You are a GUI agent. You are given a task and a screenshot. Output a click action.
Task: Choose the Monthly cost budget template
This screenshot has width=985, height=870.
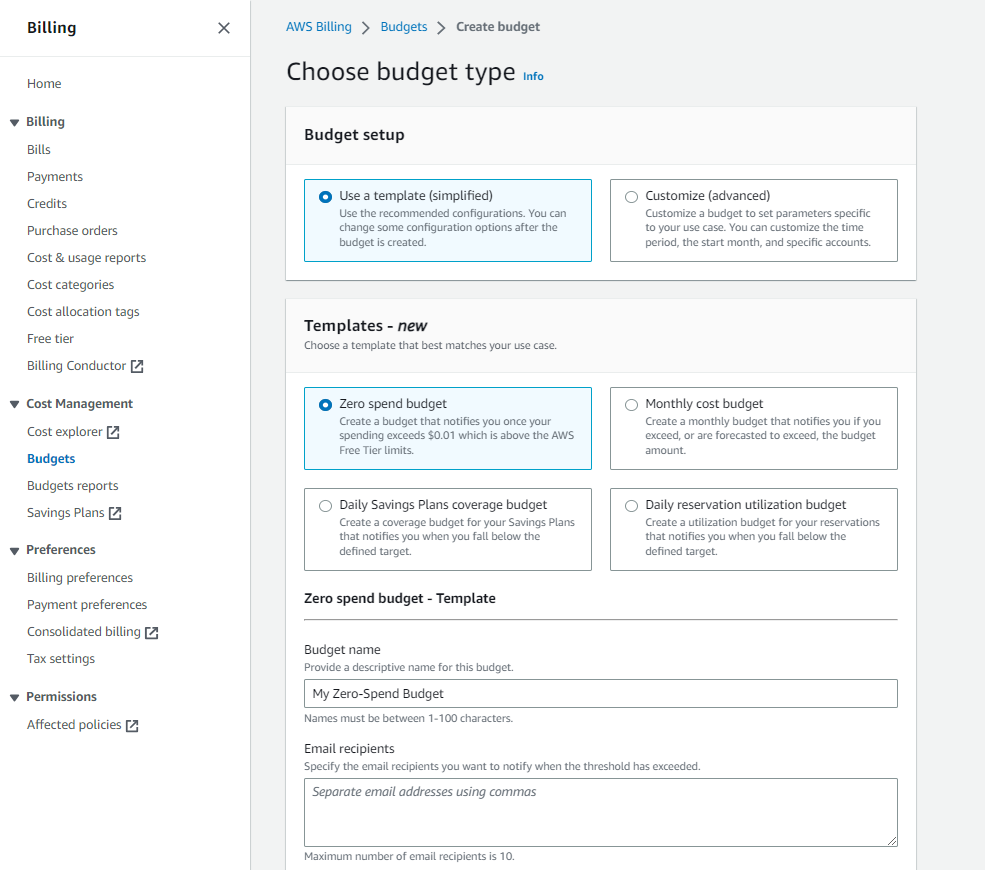coord(631,405)
